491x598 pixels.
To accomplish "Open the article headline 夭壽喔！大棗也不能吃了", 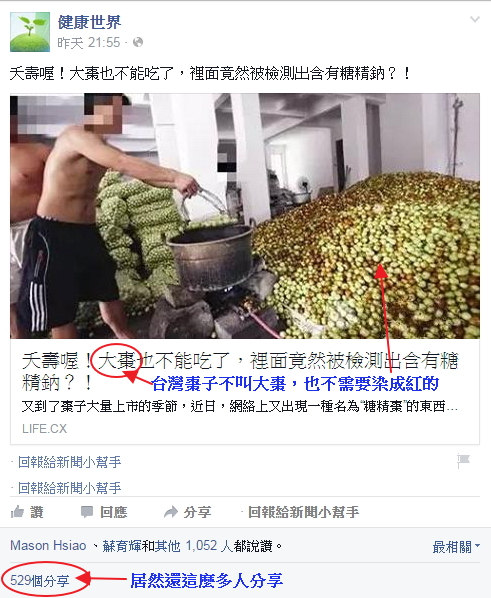I will tap(240, 371).
